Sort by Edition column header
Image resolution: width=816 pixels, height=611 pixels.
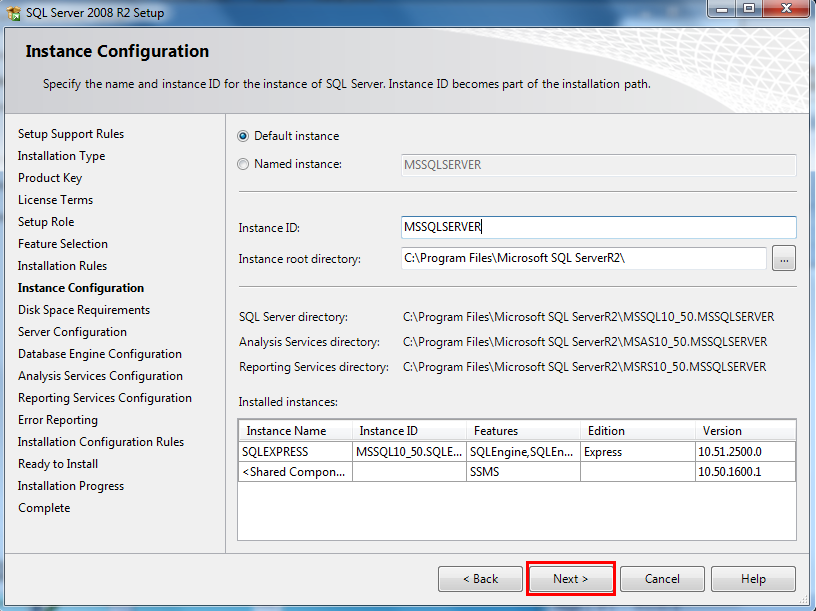pos(638,431)
